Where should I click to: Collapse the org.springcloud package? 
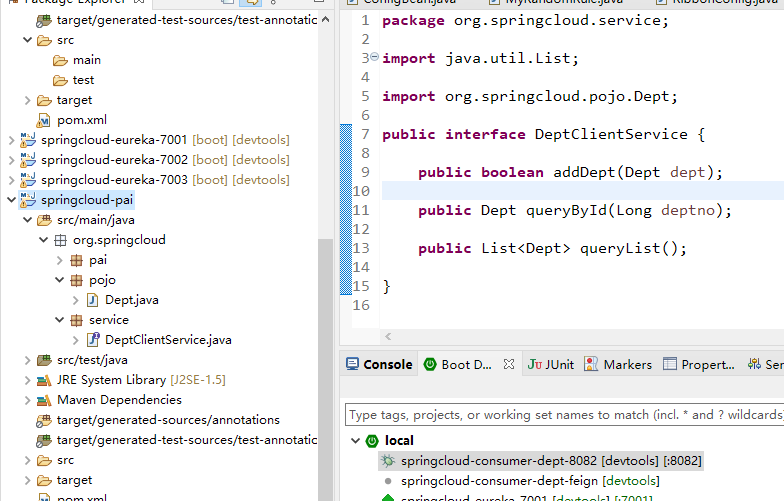(x=44, y=240)
